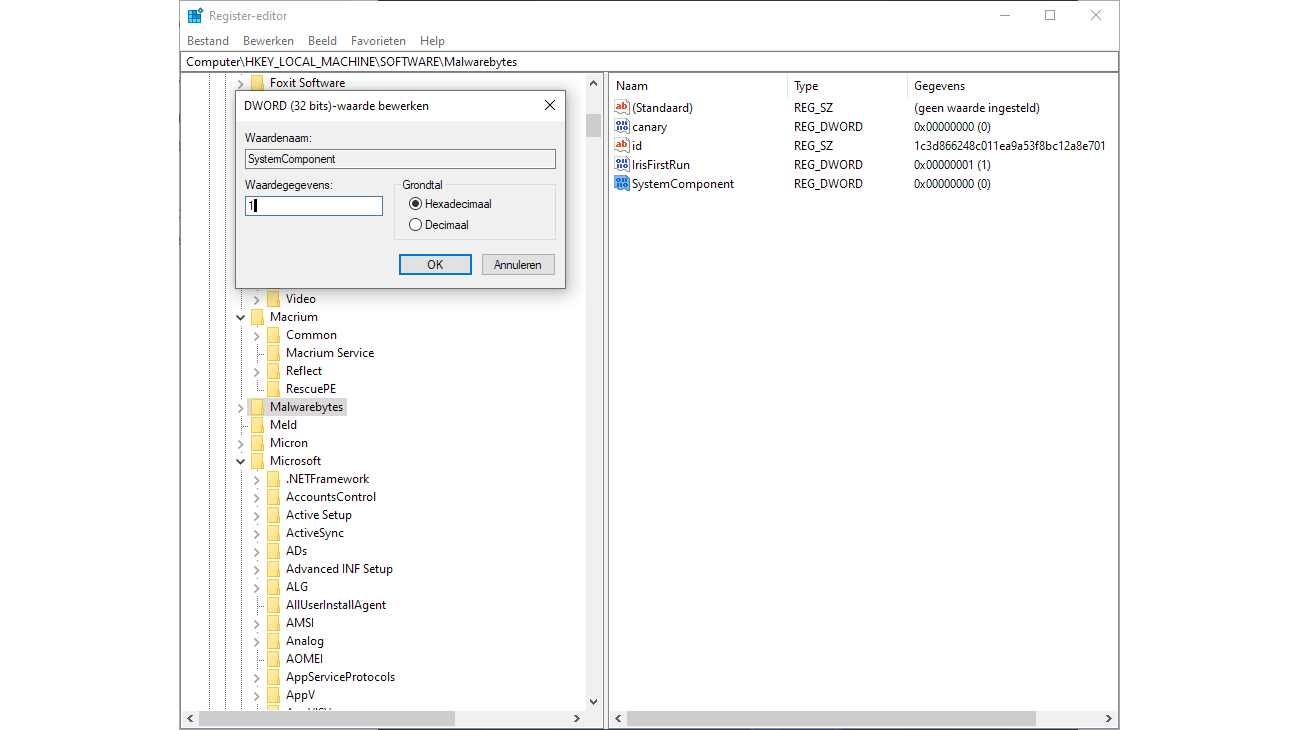
Task: Click the Macrium Service folder icon
Action: point(273,353)
